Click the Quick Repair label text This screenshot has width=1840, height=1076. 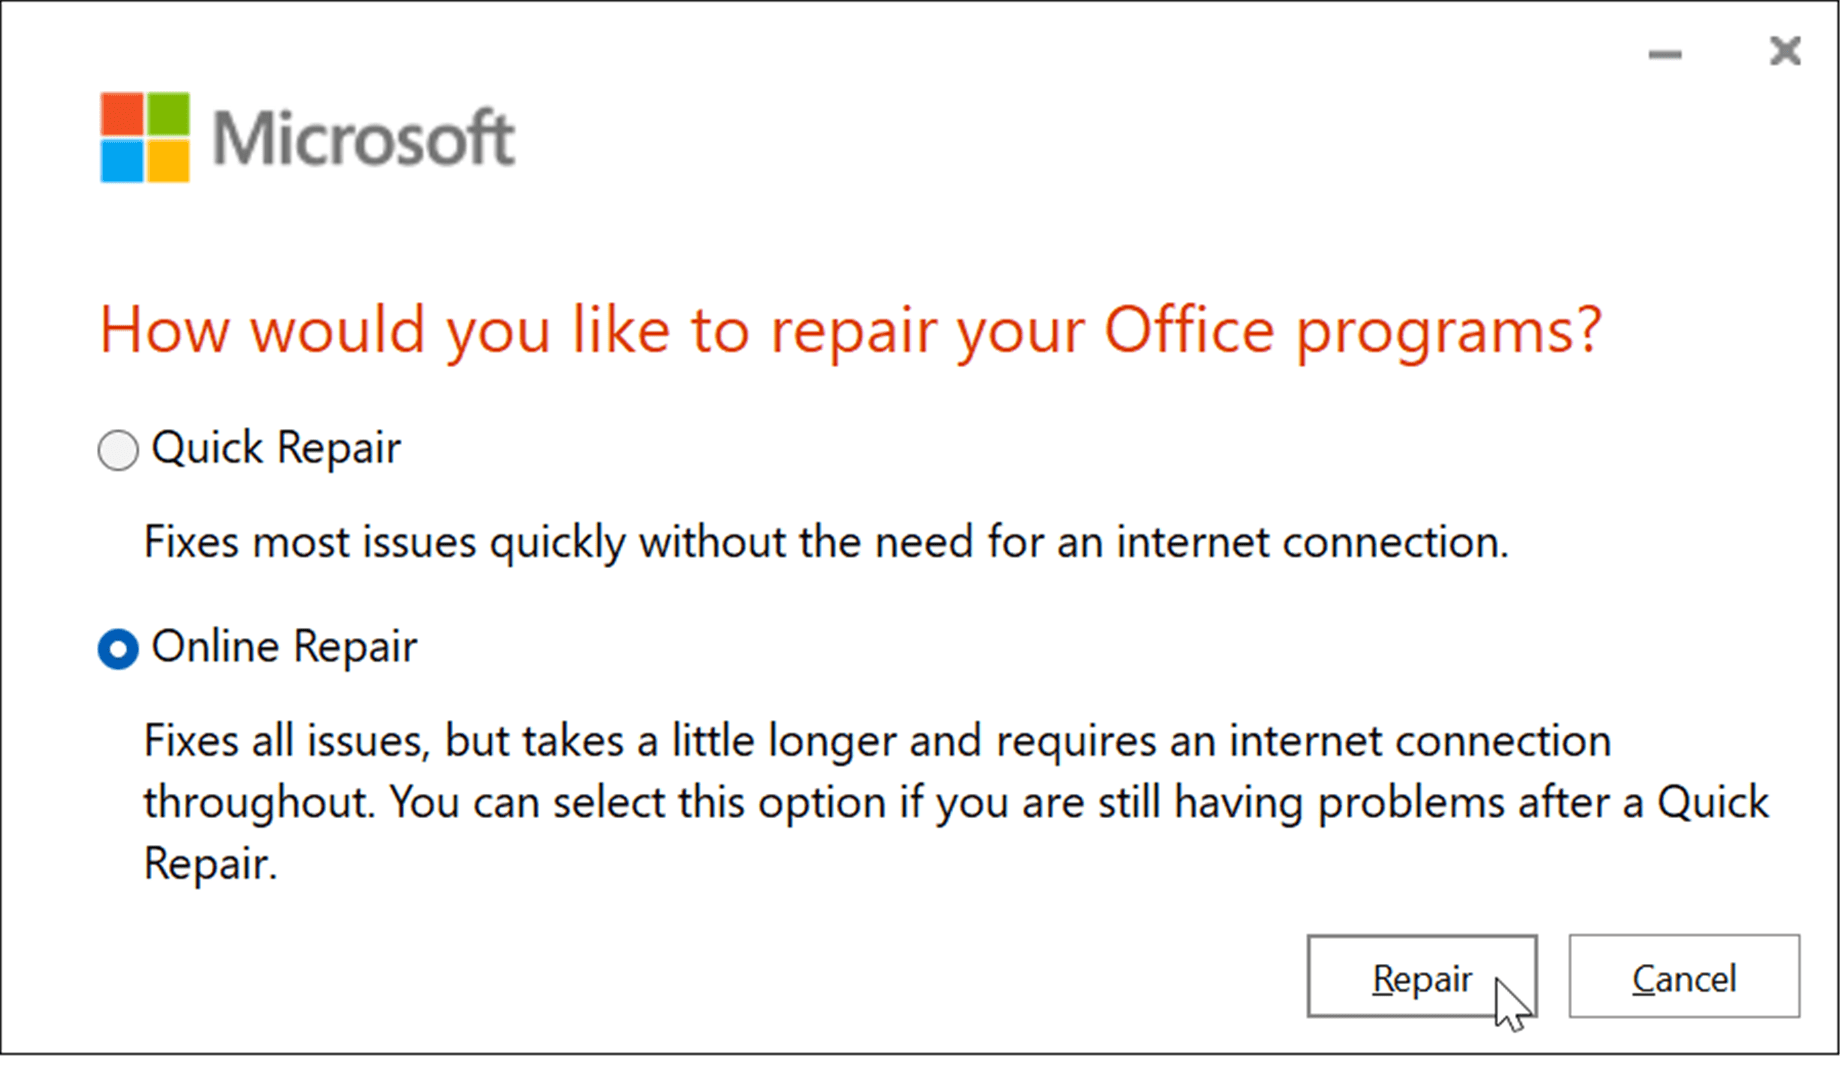click(276, 447)
